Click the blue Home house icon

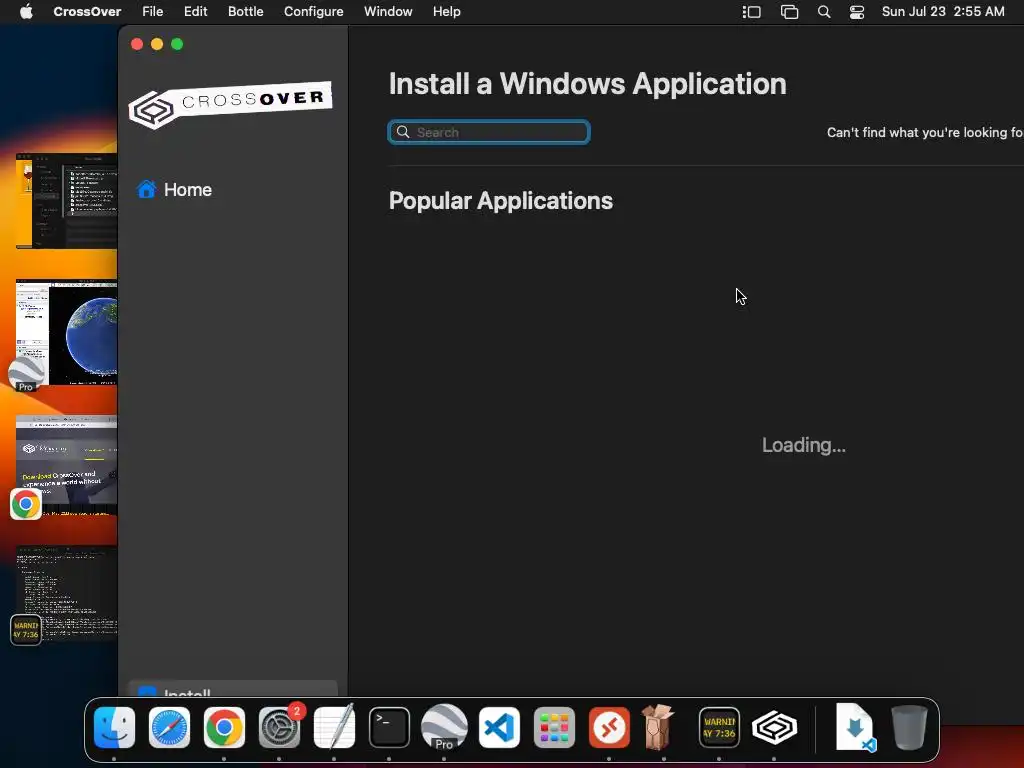click(x=146, y=189)
